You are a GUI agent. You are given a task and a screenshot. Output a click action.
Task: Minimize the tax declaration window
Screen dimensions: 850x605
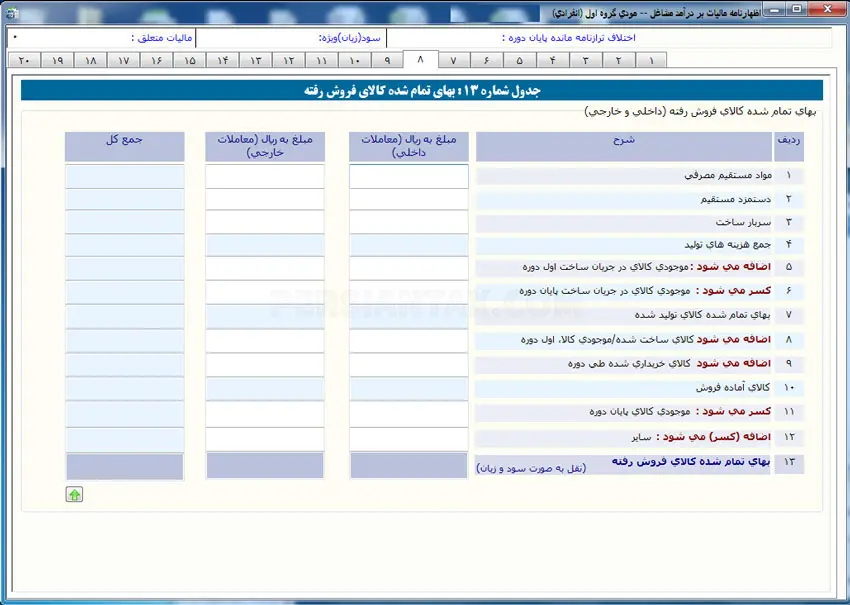(x=776, y=10)
